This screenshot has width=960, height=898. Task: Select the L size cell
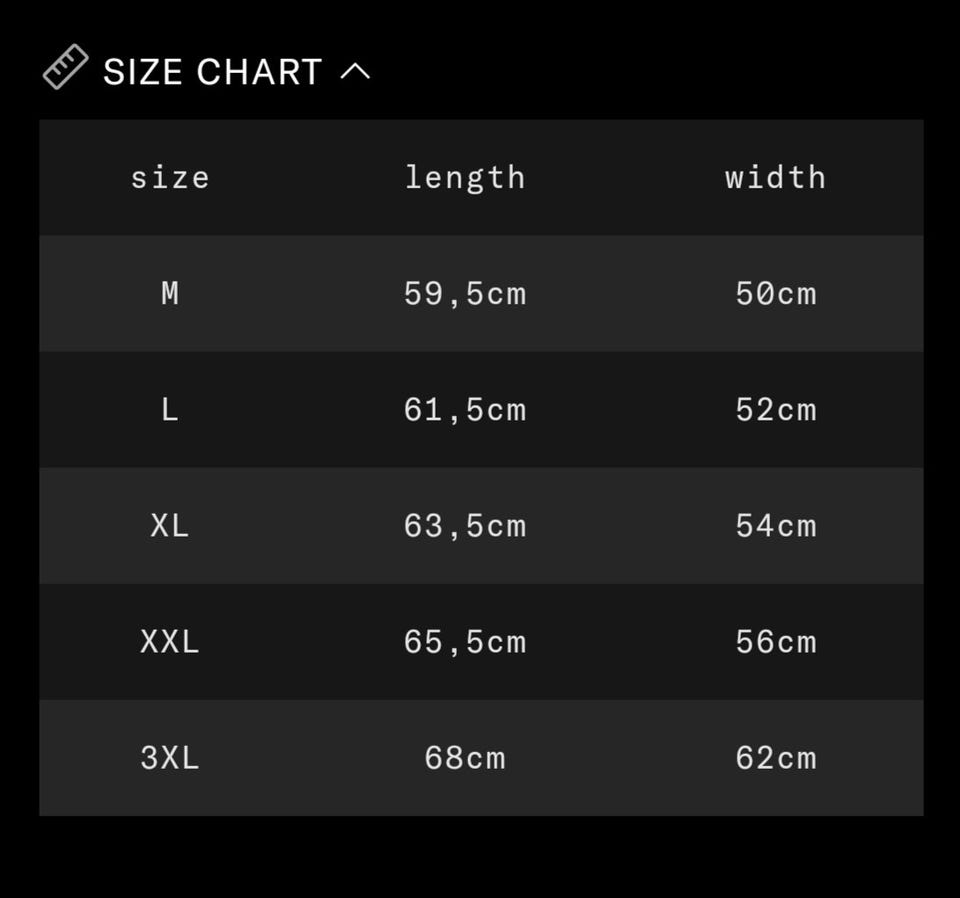(170, 410)
